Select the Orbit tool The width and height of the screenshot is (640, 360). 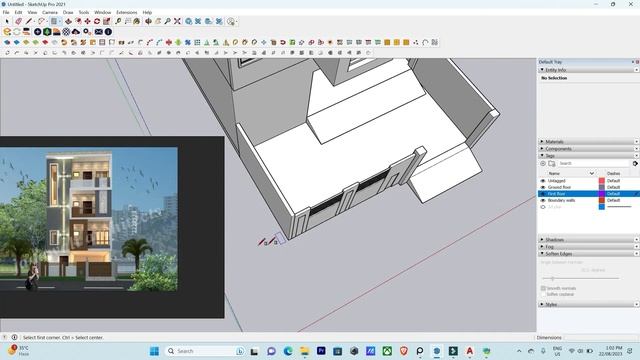tap(149, 21)
